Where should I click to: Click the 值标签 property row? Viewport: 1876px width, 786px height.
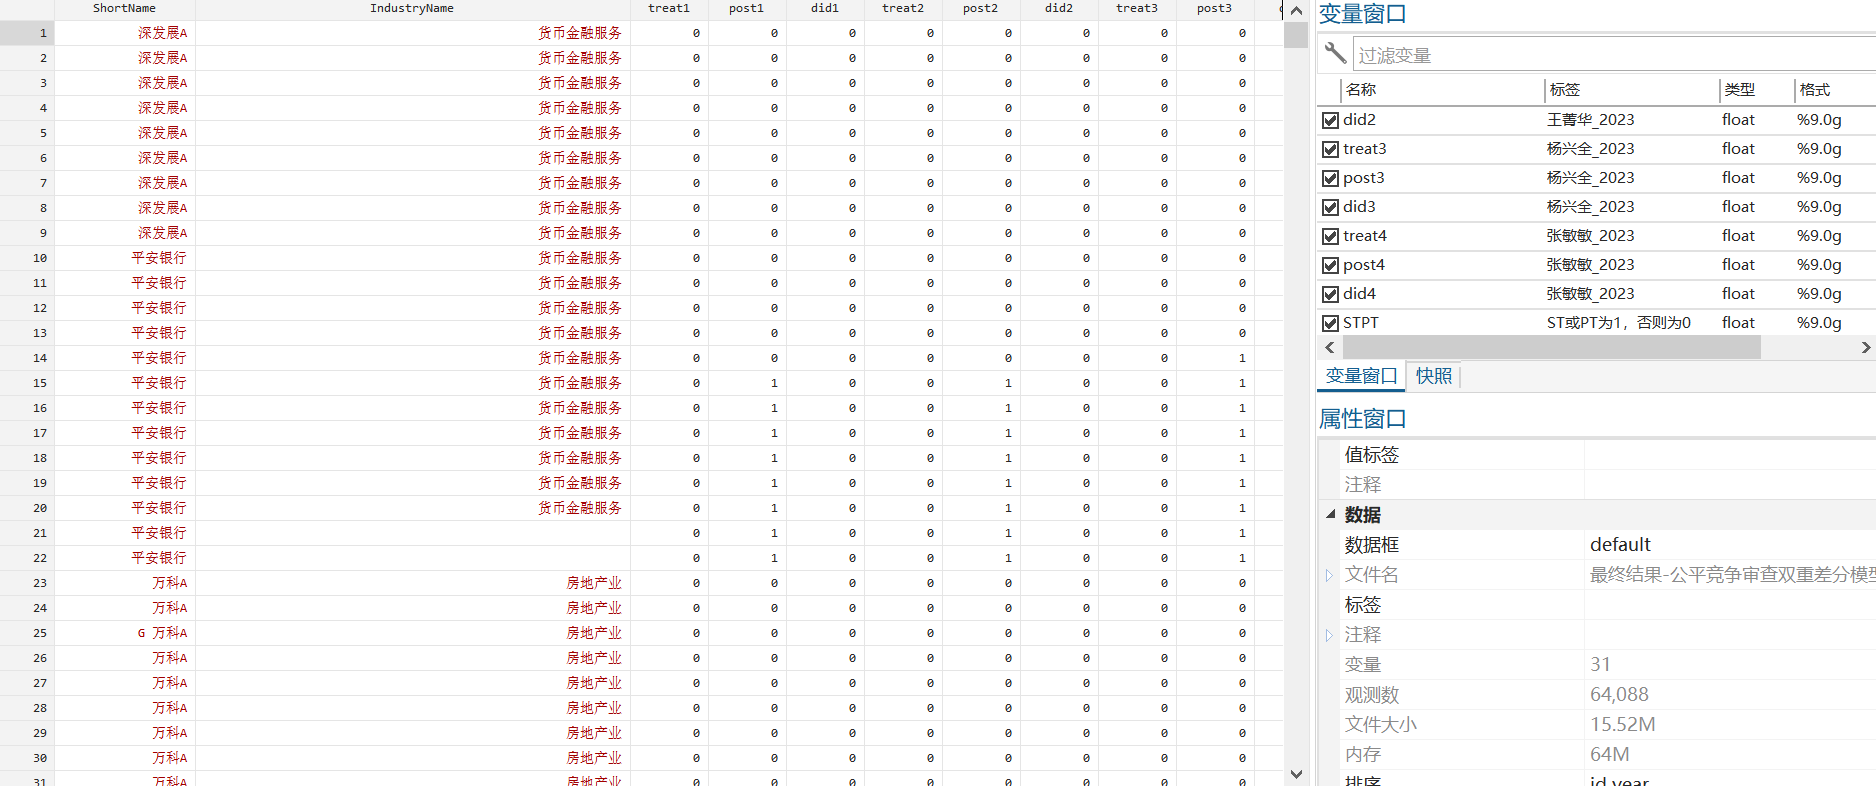point(1608,455)
